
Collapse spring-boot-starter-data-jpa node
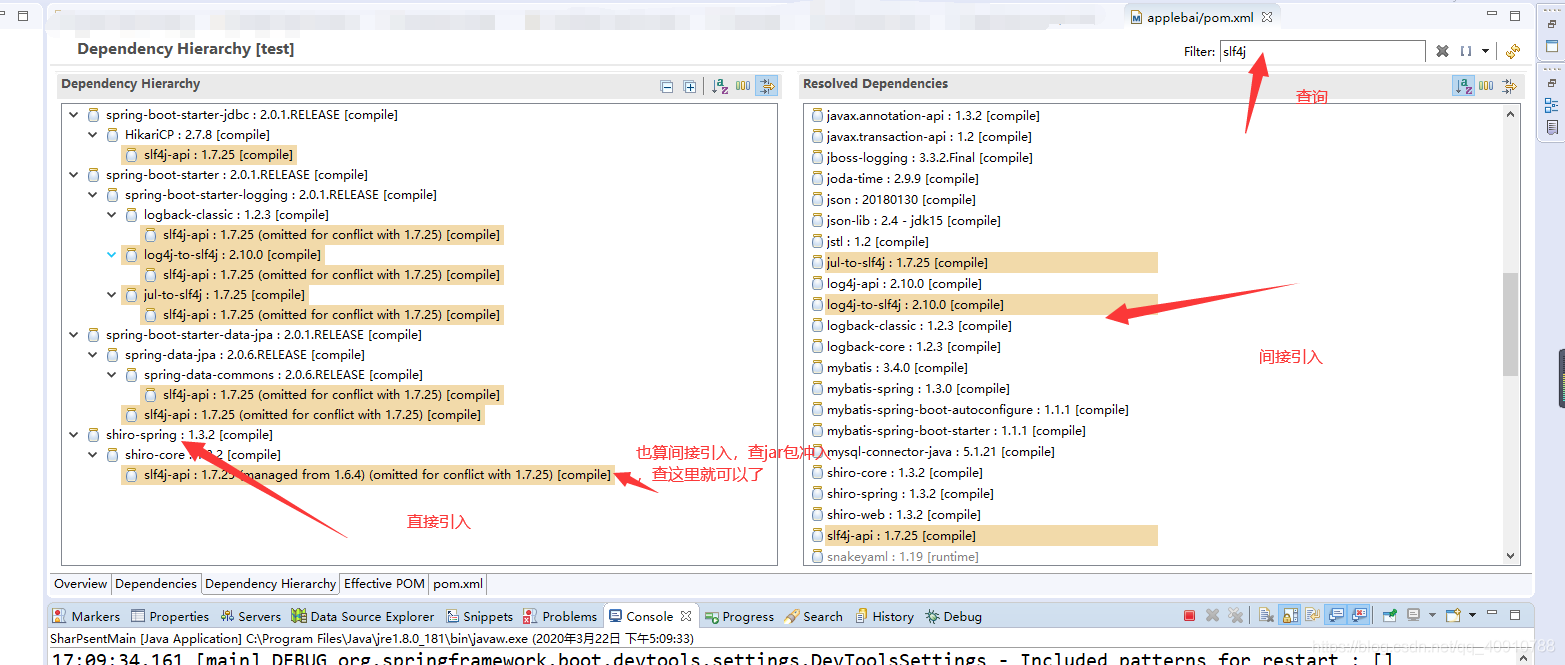(x=74, y=335)
